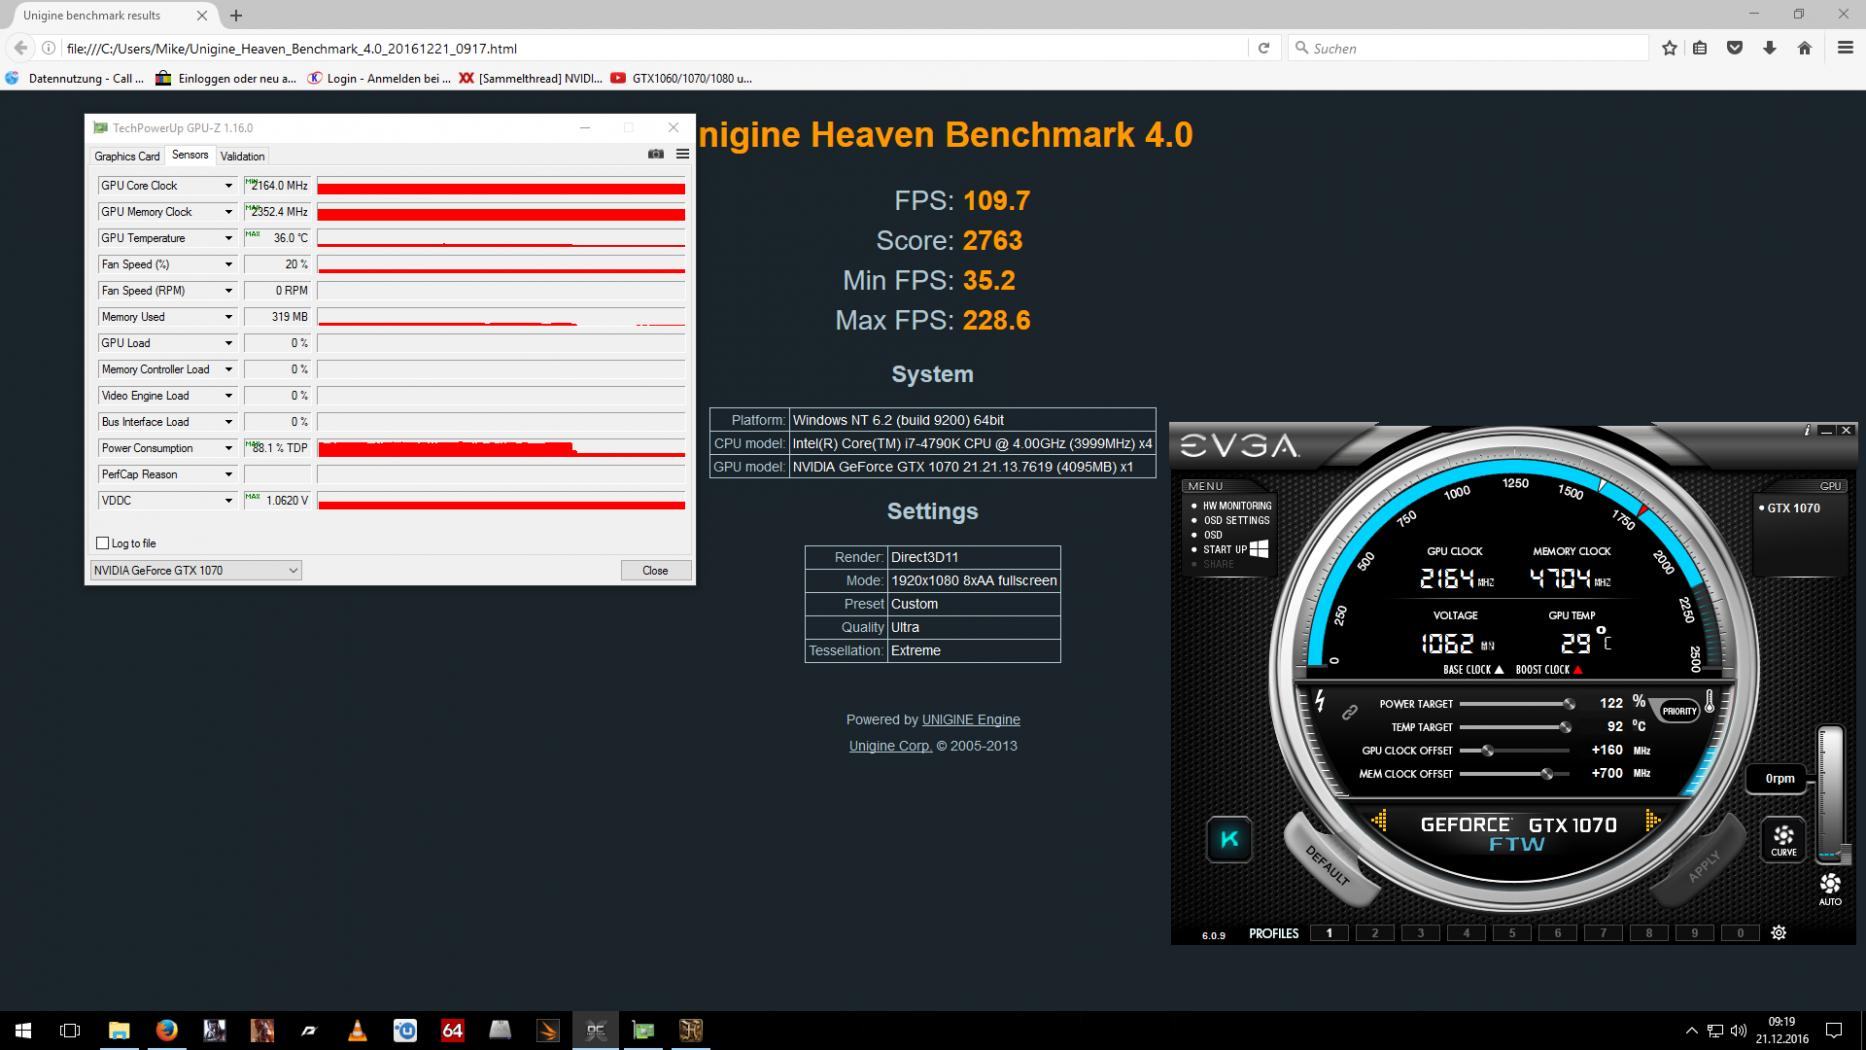Open the Firefox bookmarks list icon

tap(1700, 48)
